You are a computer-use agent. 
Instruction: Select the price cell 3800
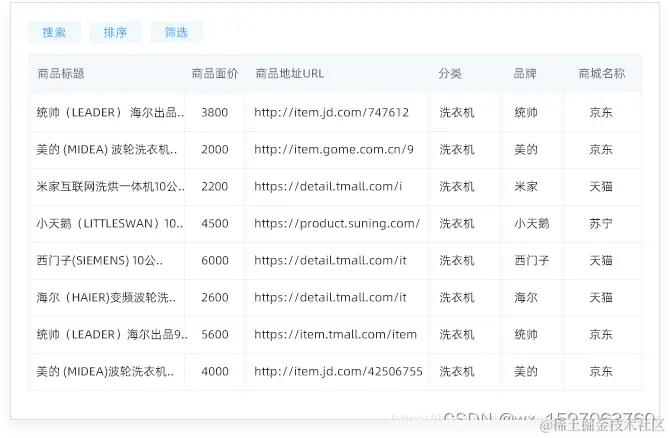(x=215, y=112)
